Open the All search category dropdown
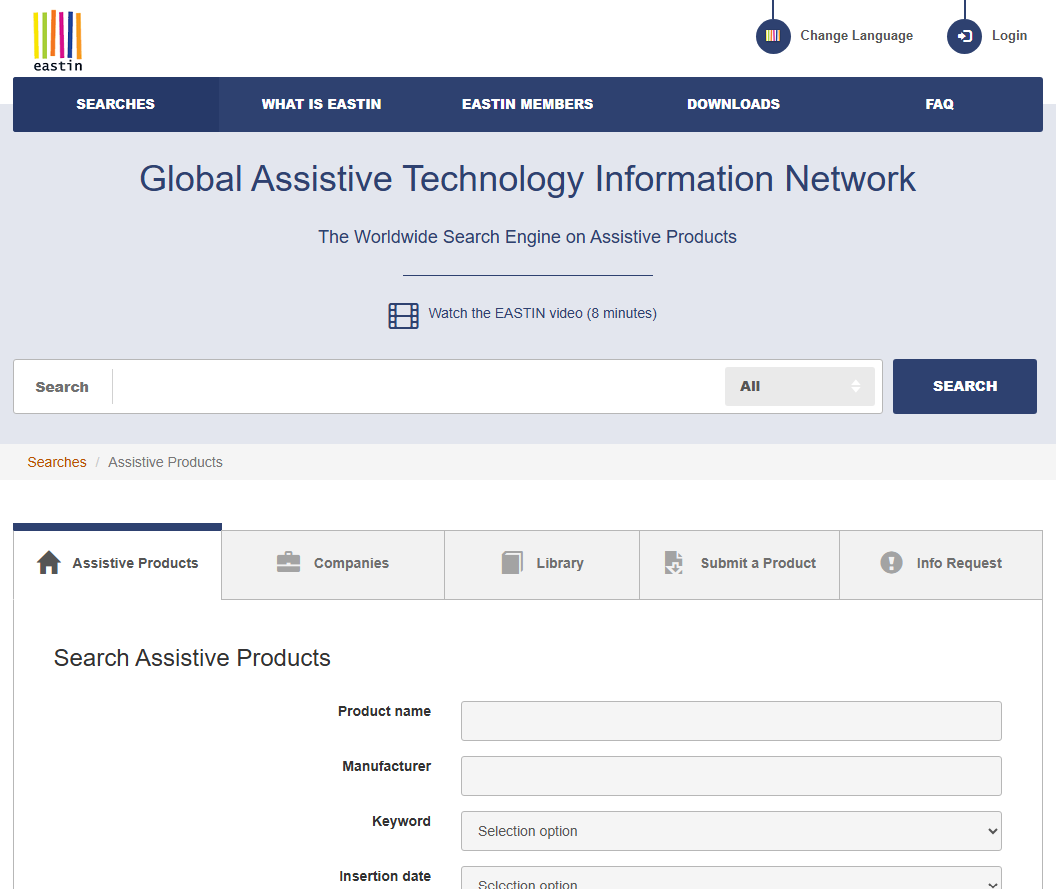Image resolution: width=1056 pixels, height=889 pixels. pyautogui.click(x=799, y=385)
